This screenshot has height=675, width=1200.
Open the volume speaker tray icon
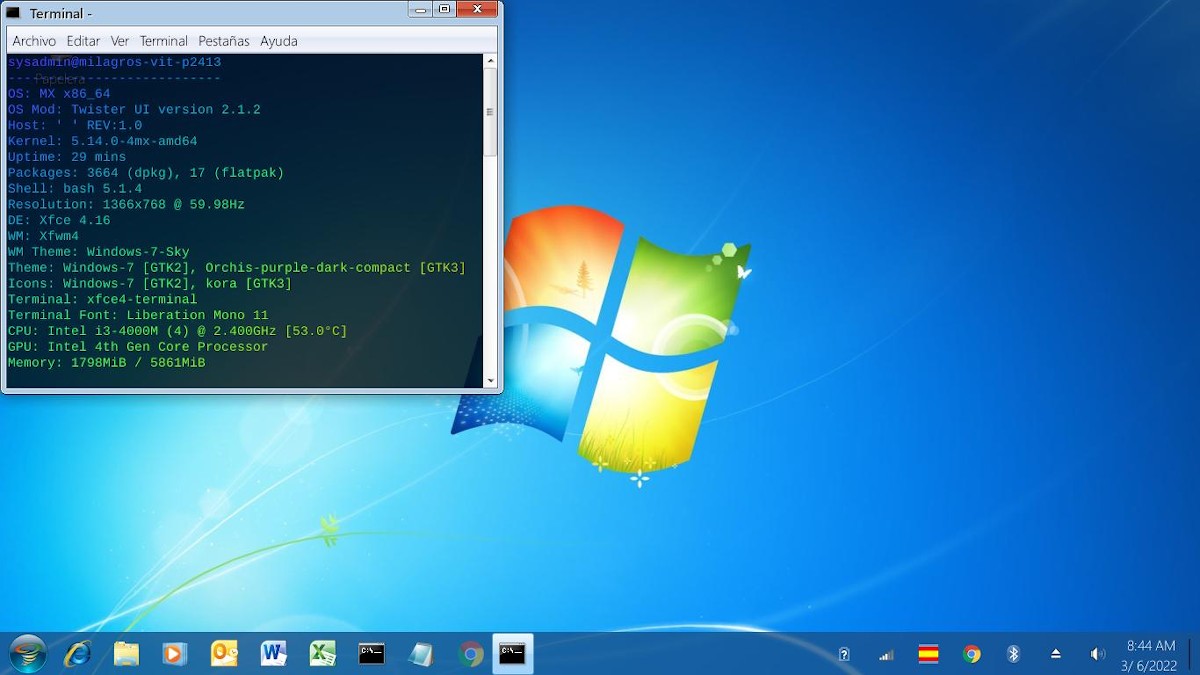click(x=1097, y=654)
